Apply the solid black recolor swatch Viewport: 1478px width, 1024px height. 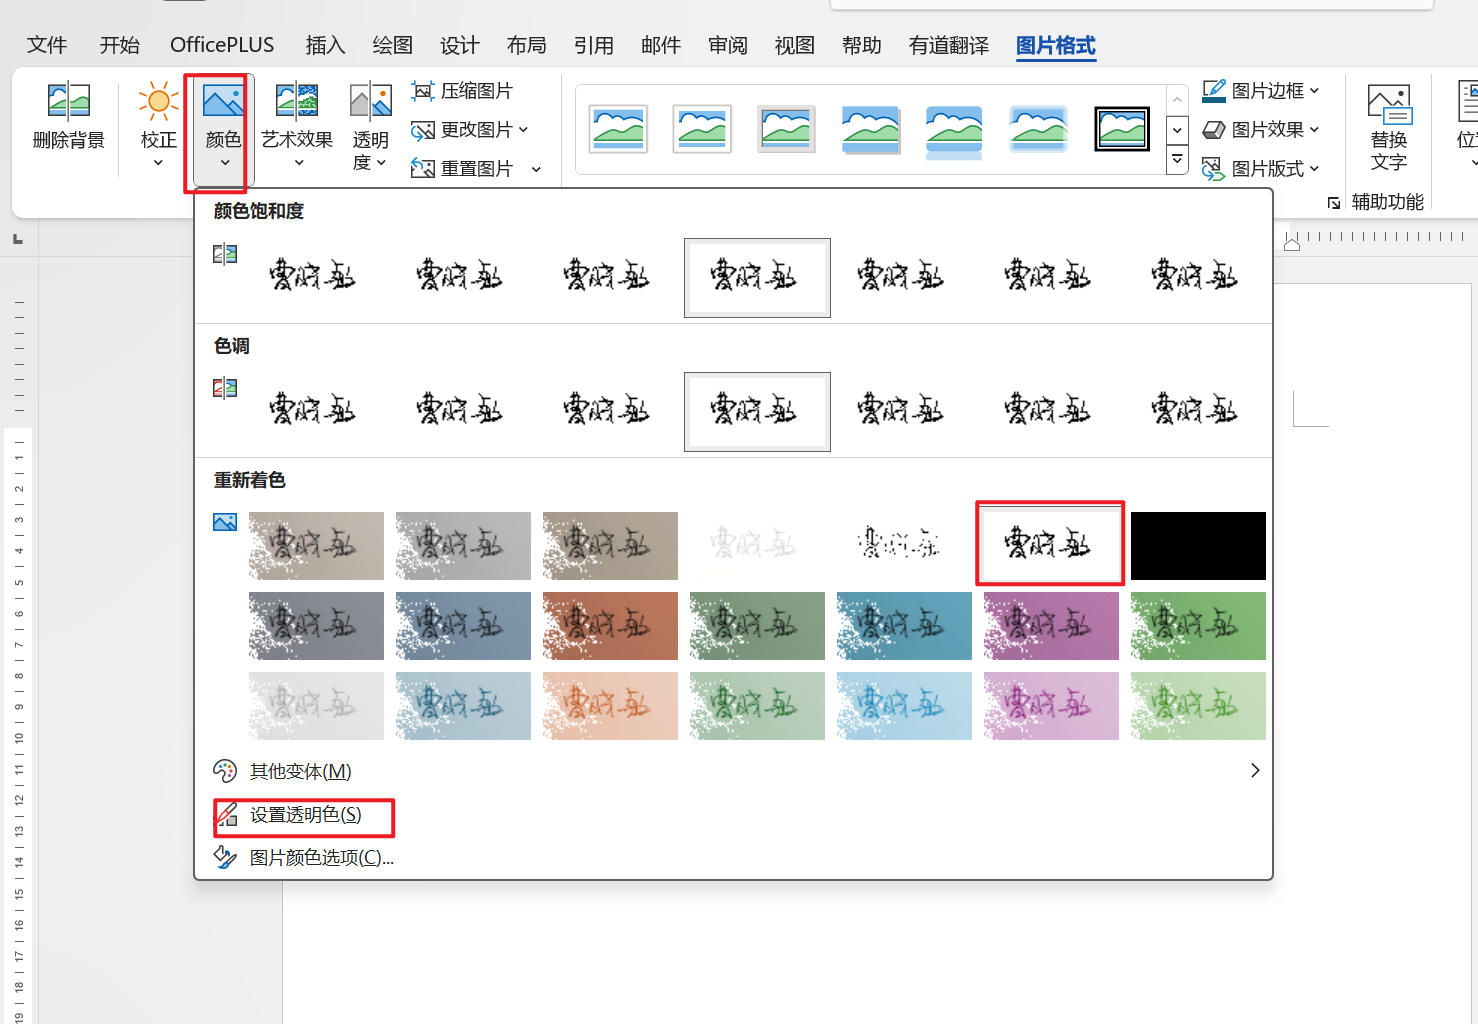(x=1198, y=546)
